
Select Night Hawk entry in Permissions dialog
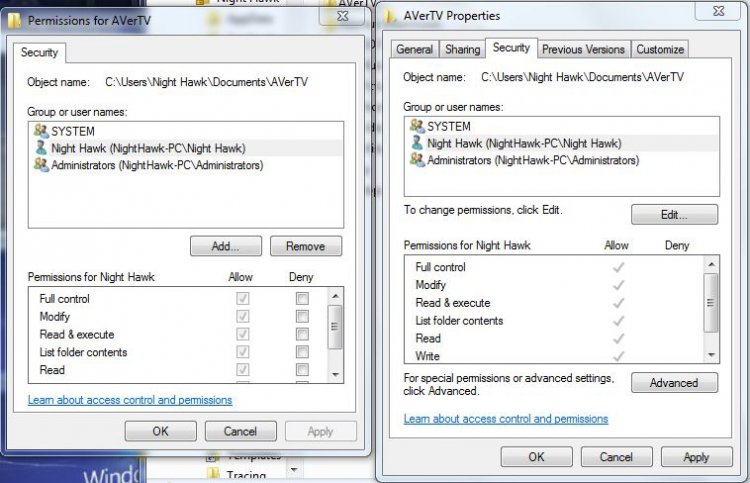[x=186, y=148]
